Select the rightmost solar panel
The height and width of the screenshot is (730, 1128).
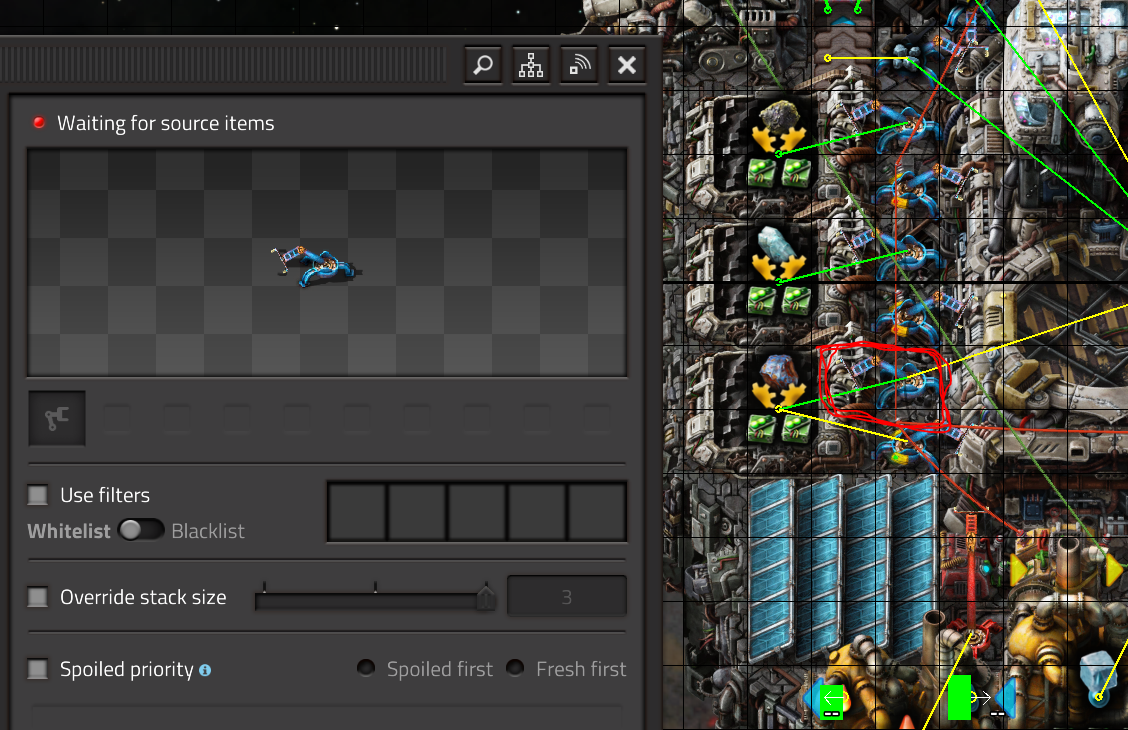click(x=914, y=570)
